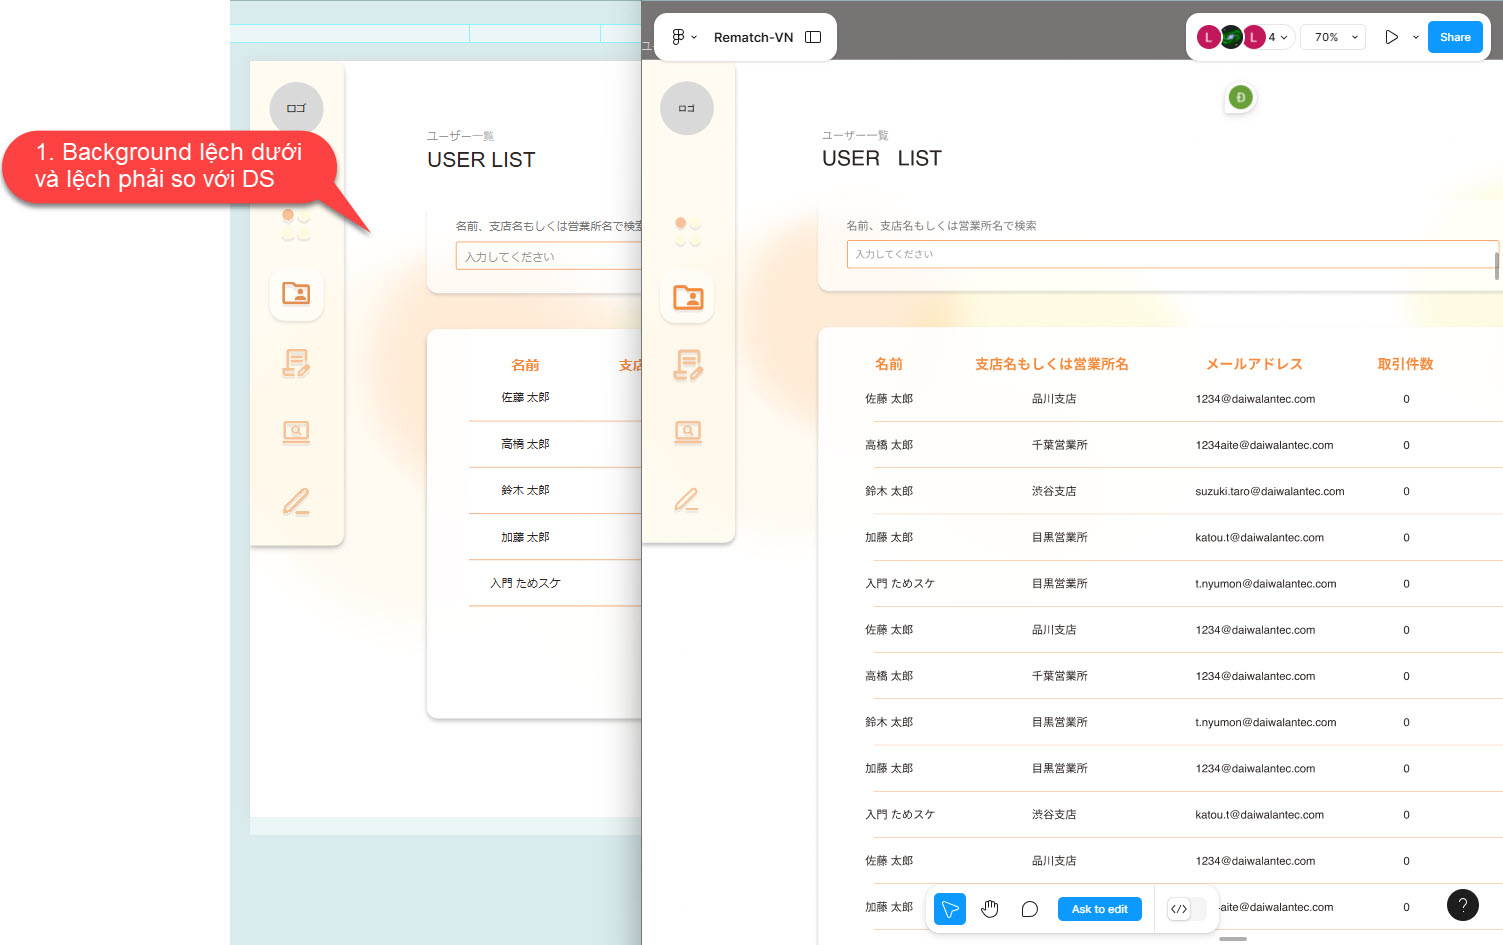Click the search input in the right design
Image resolution: width=1503 pixels, height=945 pixels.
1170,254
